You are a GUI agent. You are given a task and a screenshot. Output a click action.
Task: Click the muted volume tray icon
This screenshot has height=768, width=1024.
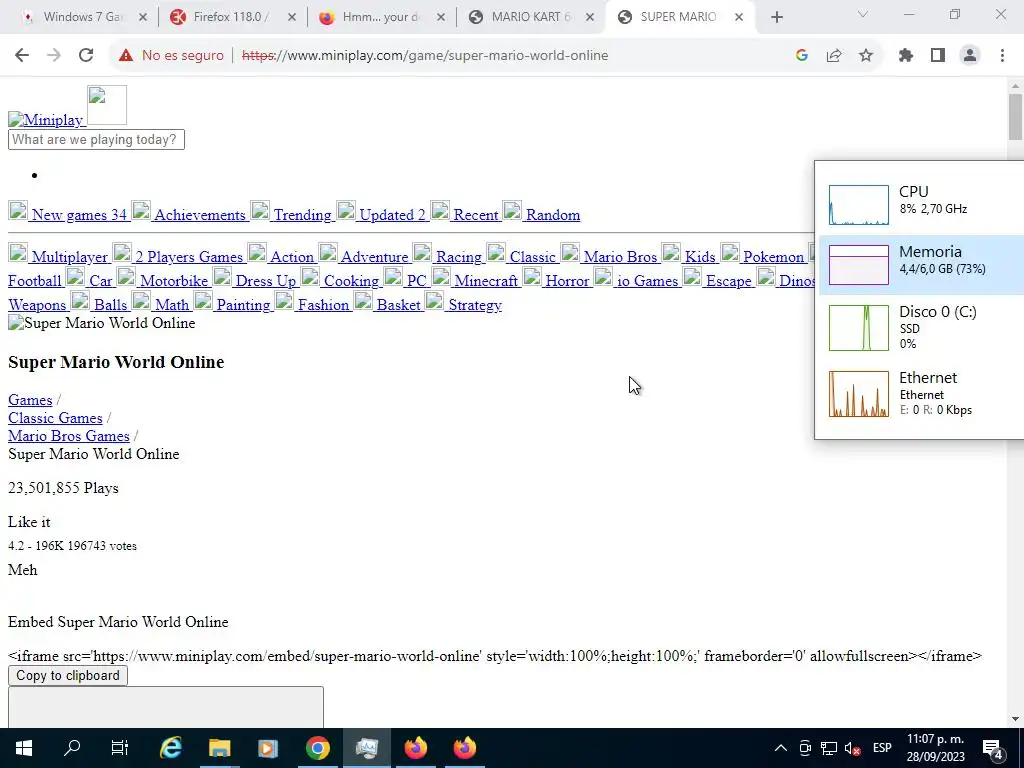point(852,748)
